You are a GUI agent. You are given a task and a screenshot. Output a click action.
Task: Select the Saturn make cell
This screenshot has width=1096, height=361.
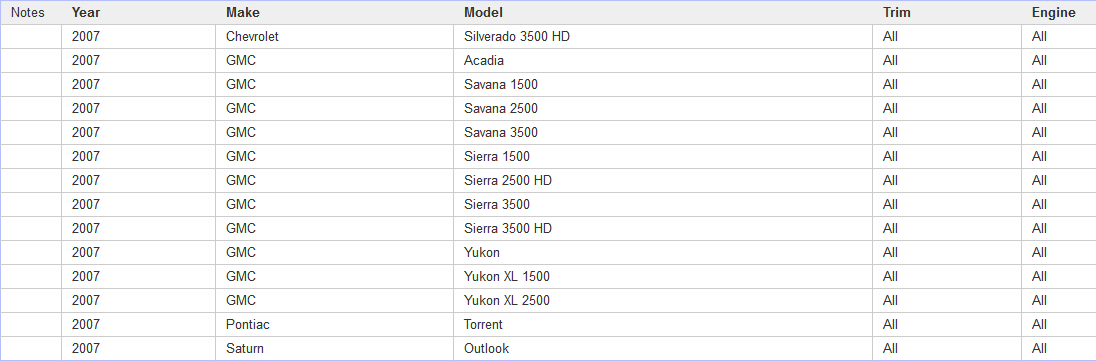click(334, 348)
